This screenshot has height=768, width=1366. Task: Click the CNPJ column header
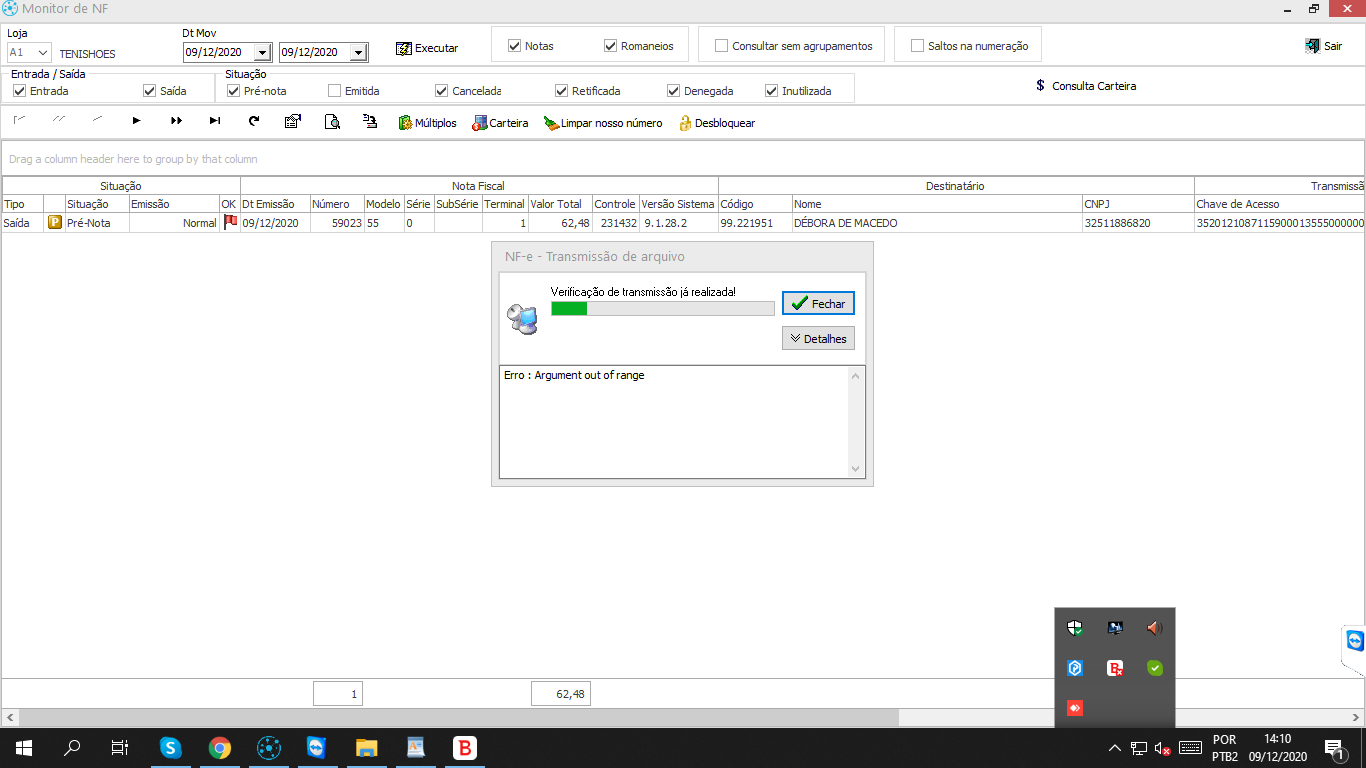point(1138,204)
